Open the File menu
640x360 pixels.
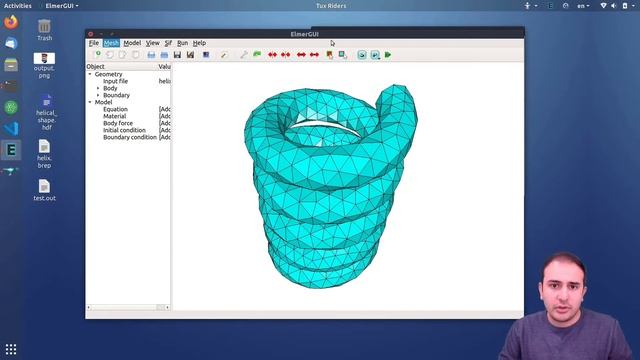[94, 43]
